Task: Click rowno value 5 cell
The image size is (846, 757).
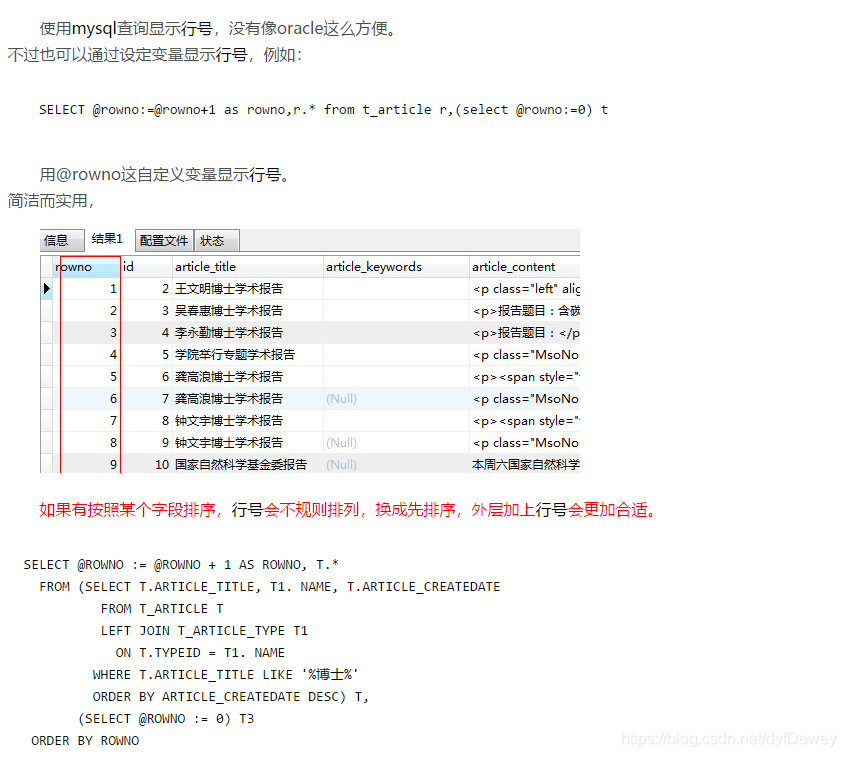Action: (x=86, y=377)
